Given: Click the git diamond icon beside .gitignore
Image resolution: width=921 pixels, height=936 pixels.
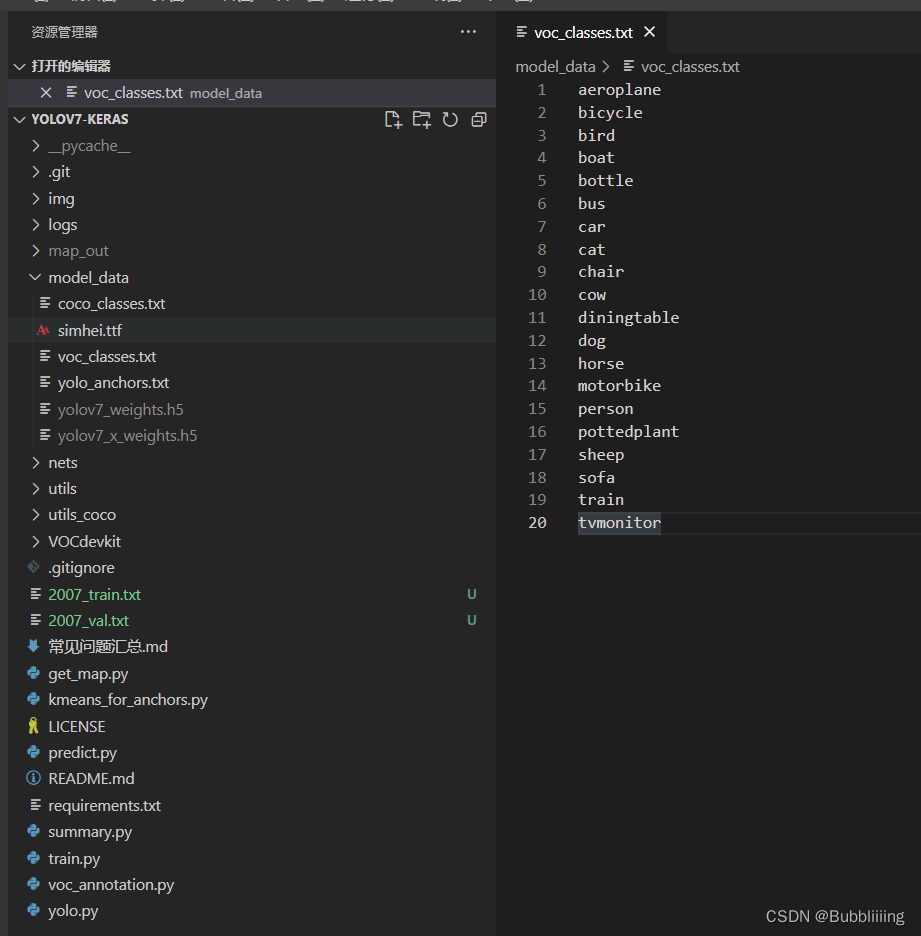Looking at the screenshot, I should (x=33, y=566).
